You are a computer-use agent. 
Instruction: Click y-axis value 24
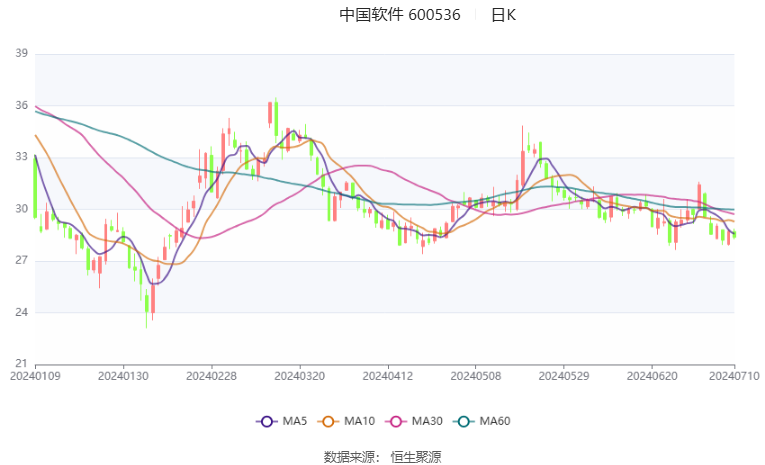(21, 312)
